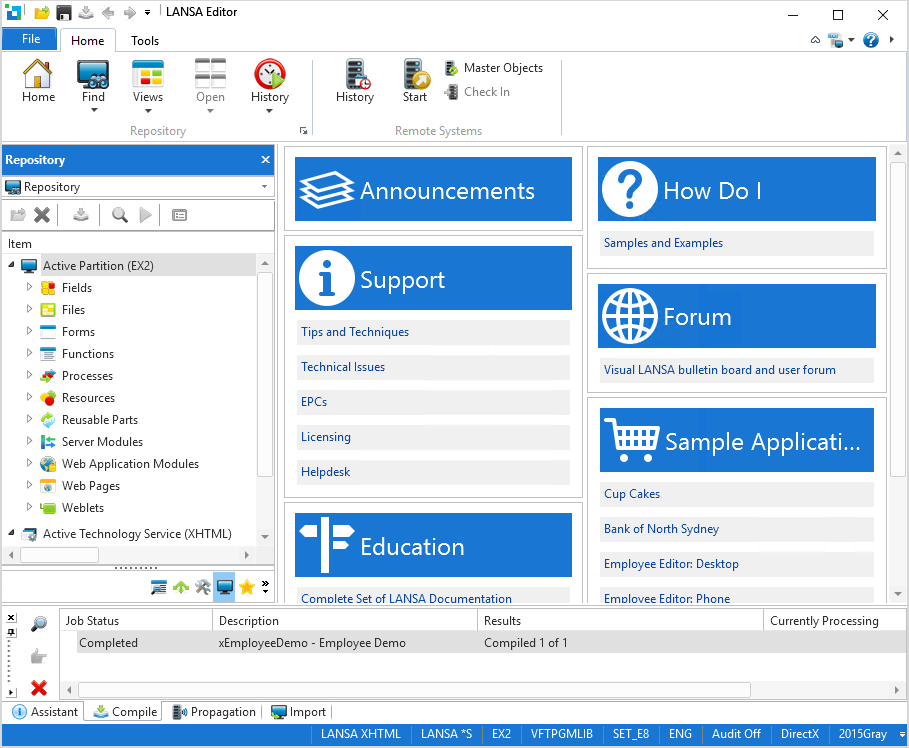Open Remote Systems History server icon

click(x=355, y=81)
